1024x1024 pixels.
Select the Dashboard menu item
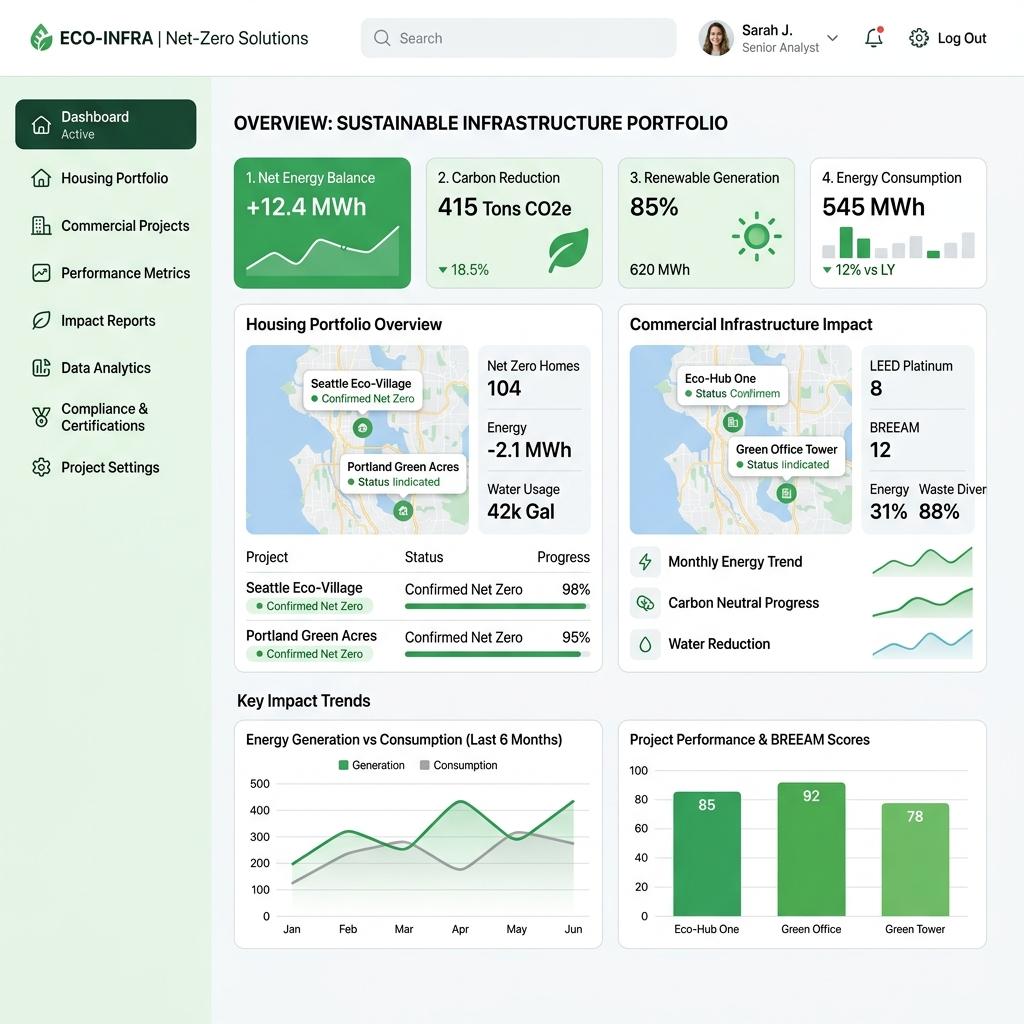pos(106,124)
